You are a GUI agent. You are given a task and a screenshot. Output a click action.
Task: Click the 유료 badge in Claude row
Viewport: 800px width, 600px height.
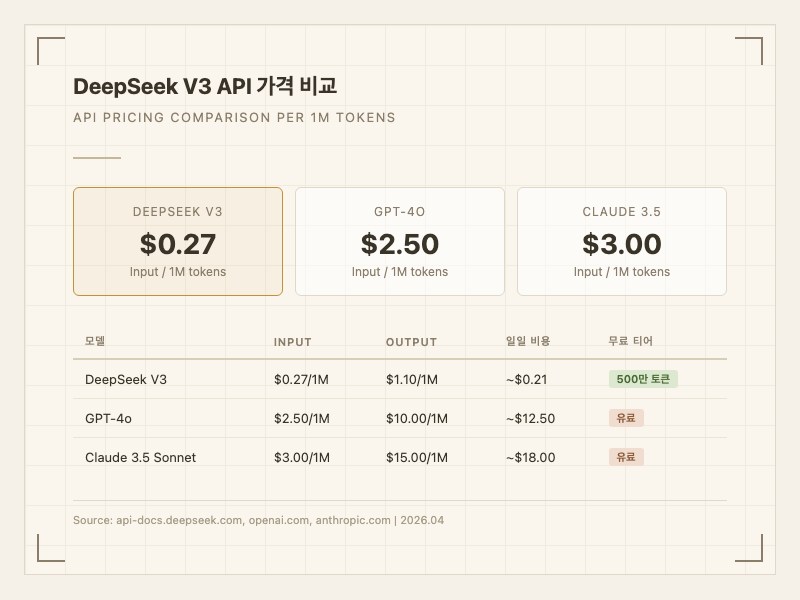point(626,457)
